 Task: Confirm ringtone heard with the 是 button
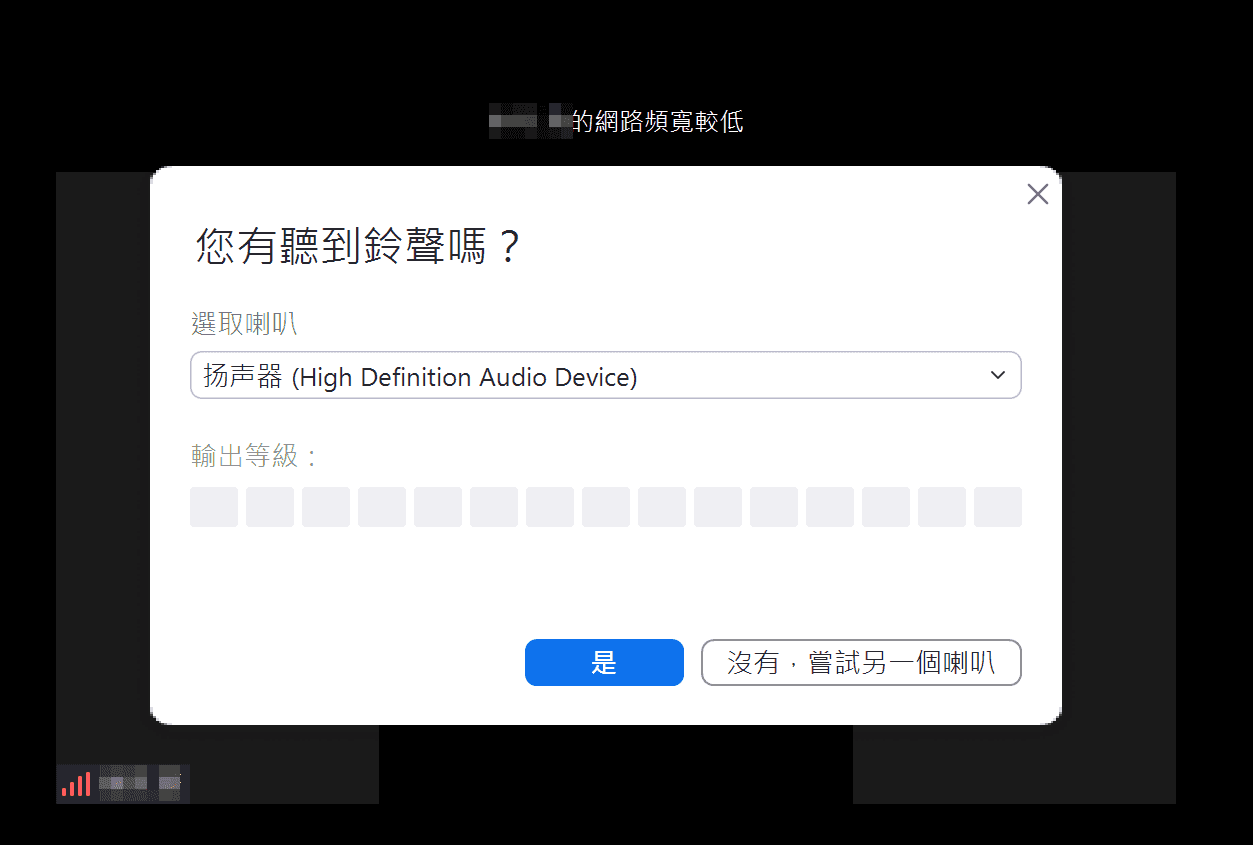pyautogui.click(x=604, y=663)
